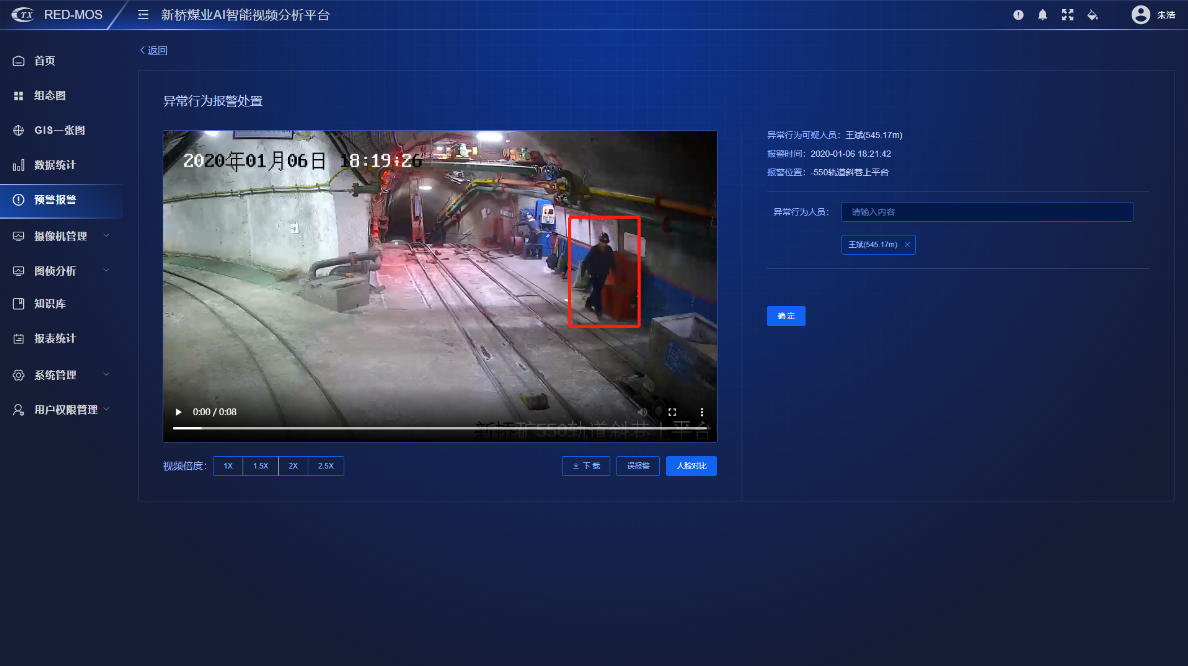The height and width of the screenshot is (666, 1188).
Task: Mute the video volume icon
Action: (642, 412)
